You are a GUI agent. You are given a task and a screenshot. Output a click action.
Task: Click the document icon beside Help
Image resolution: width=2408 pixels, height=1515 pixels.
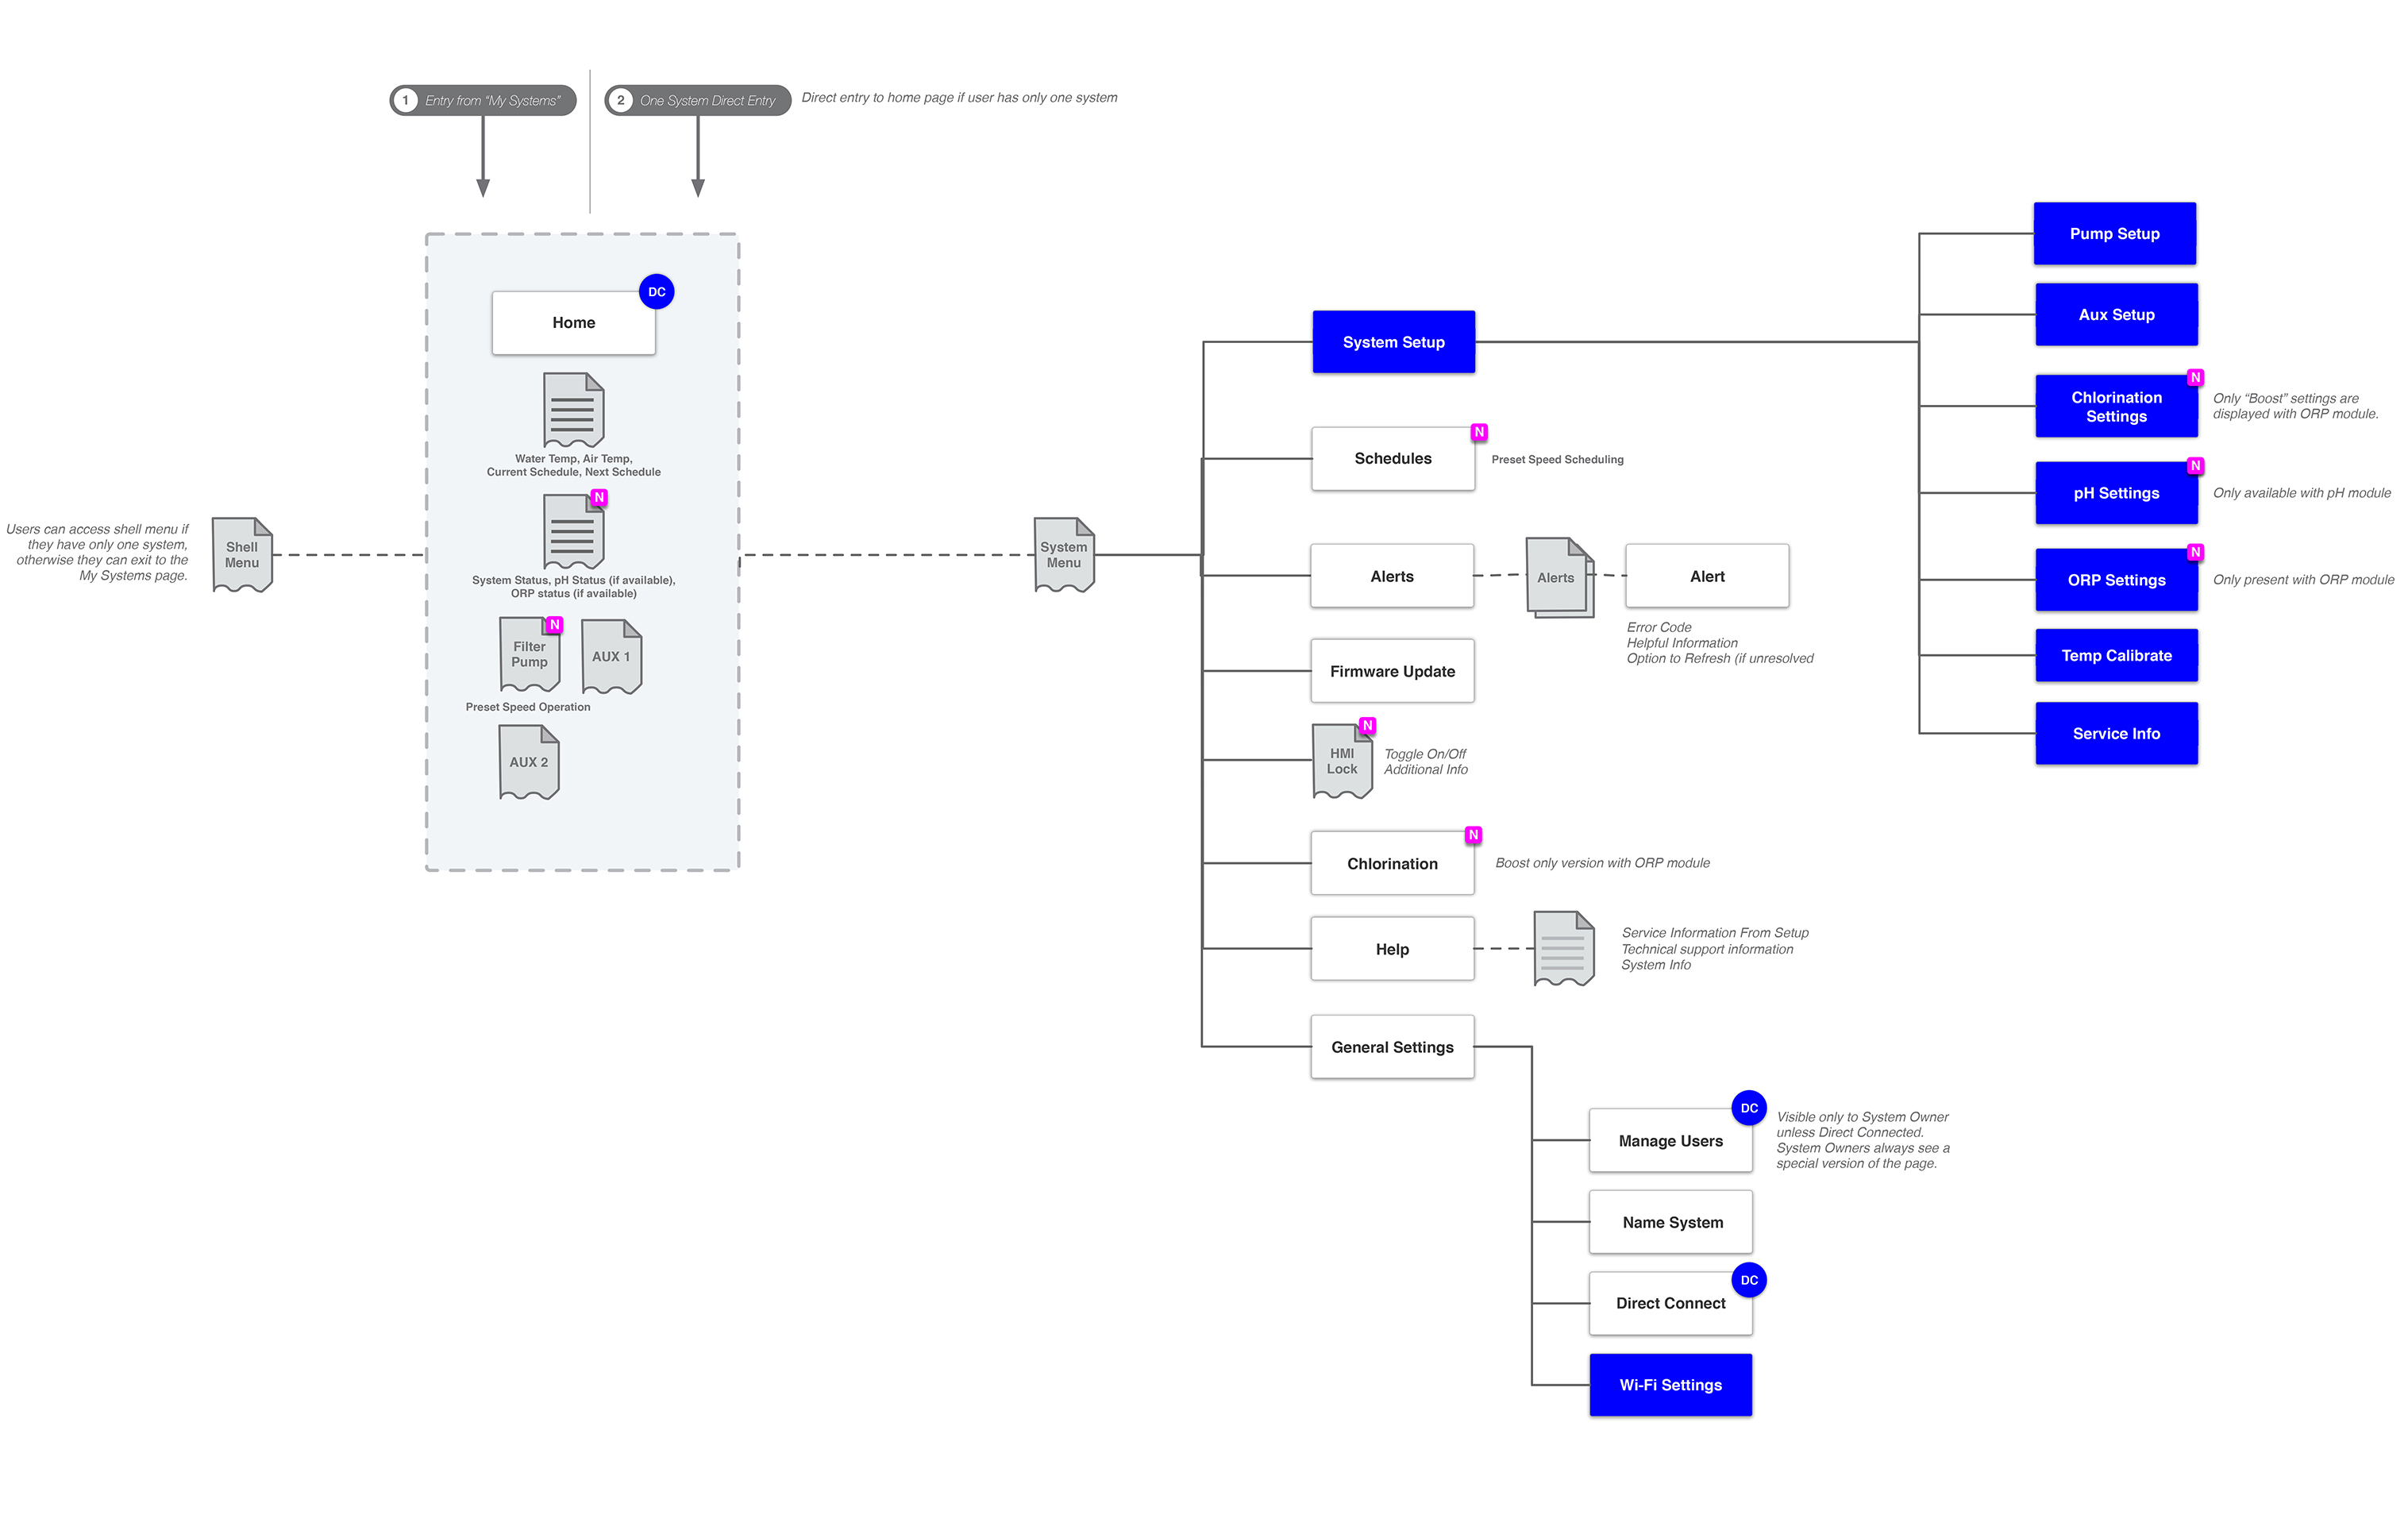click(x=1563, y=948)
